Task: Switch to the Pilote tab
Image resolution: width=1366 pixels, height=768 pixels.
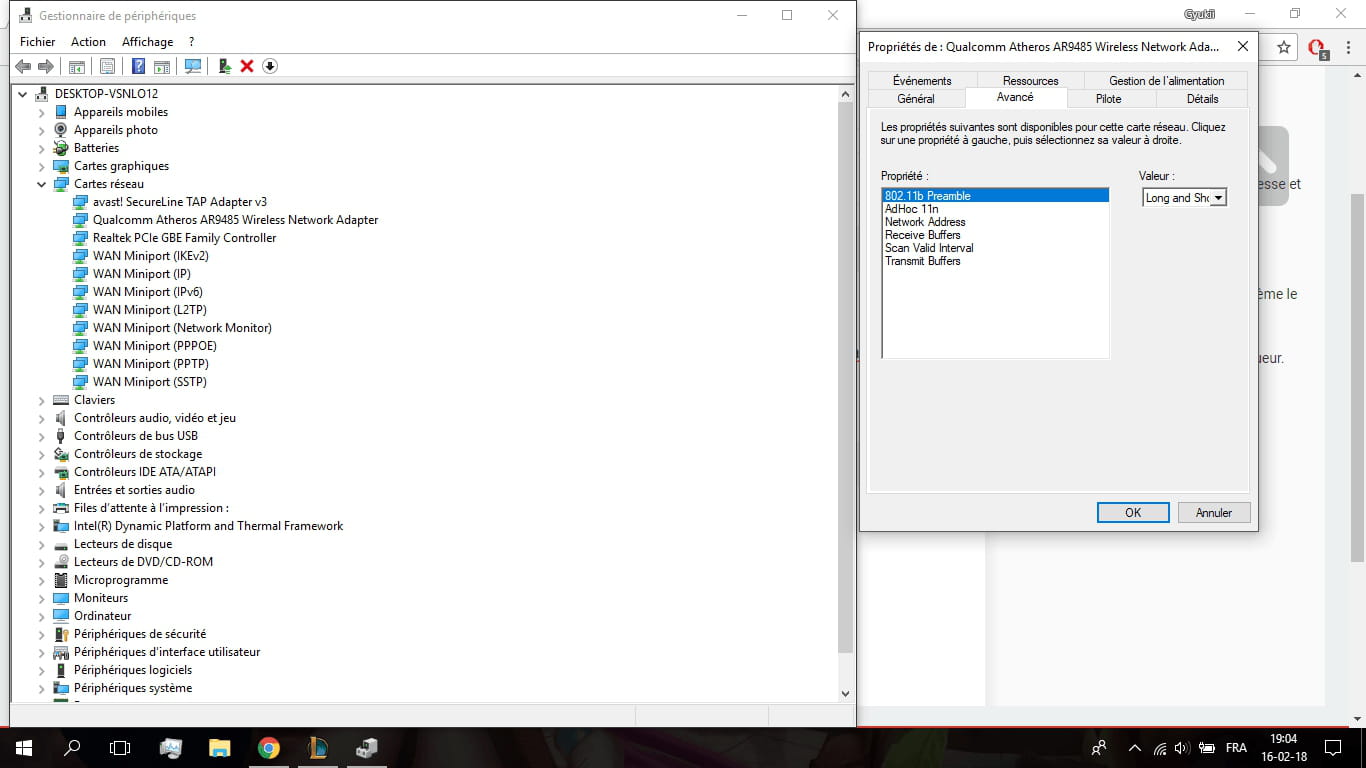Action: pos(1108,99)
